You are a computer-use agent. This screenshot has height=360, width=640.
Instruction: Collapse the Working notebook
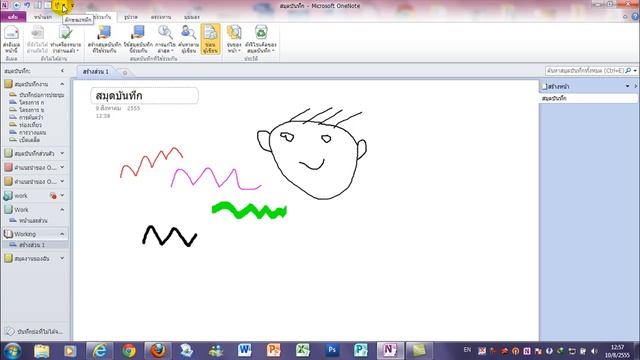pyautogui.click(x=62, y=234)
